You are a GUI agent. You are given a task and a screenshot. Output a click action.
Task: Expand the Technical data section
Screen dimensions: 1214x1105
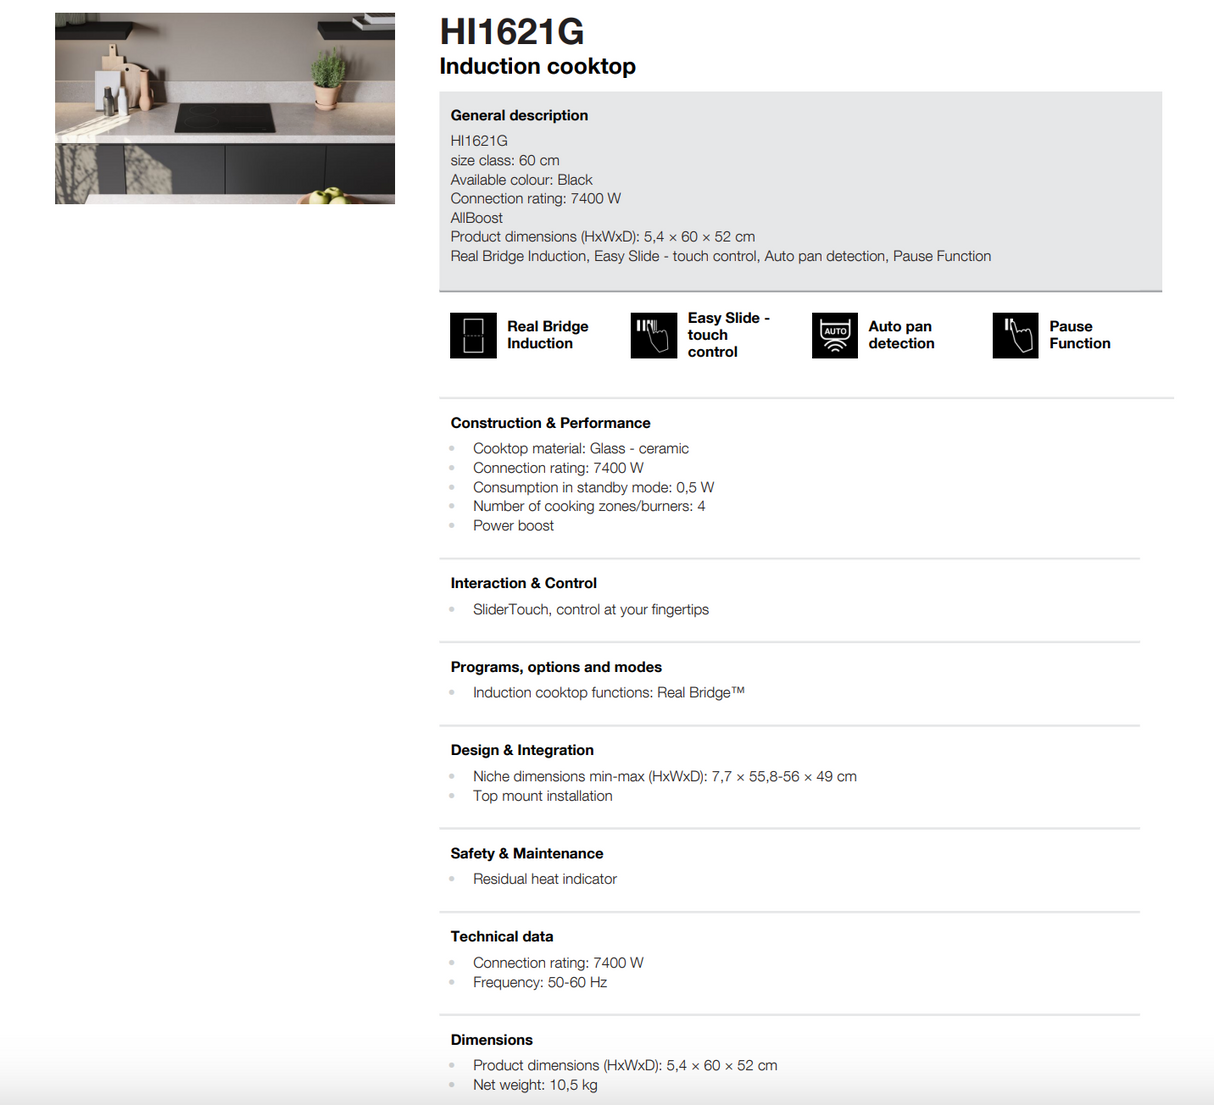(x=502, y=936)
